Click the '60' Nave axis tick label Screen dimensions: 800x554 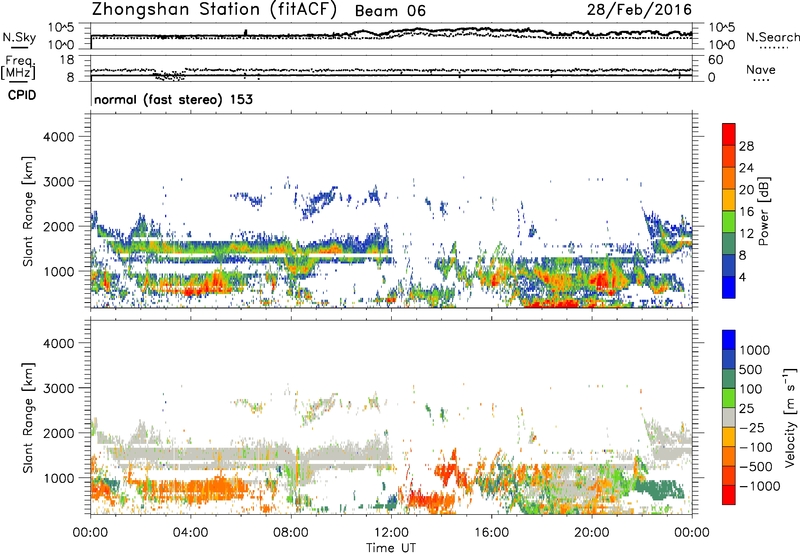coord(715,60)
